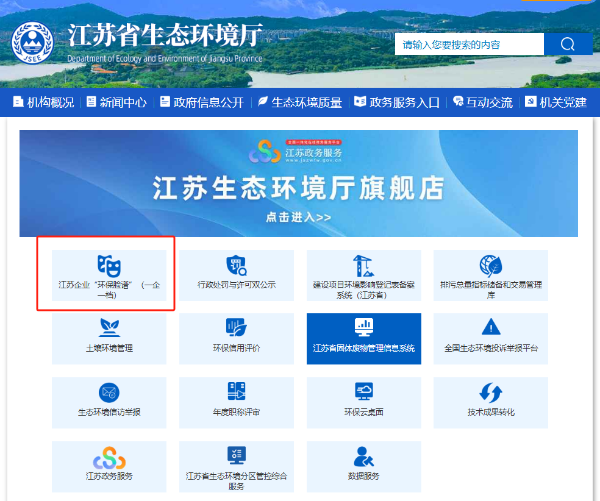Image resolution: width=600 pixels, height=501 pixels.
Task: Open the 江苏政务服务 tile link
Action: click(x=109, y=467)
